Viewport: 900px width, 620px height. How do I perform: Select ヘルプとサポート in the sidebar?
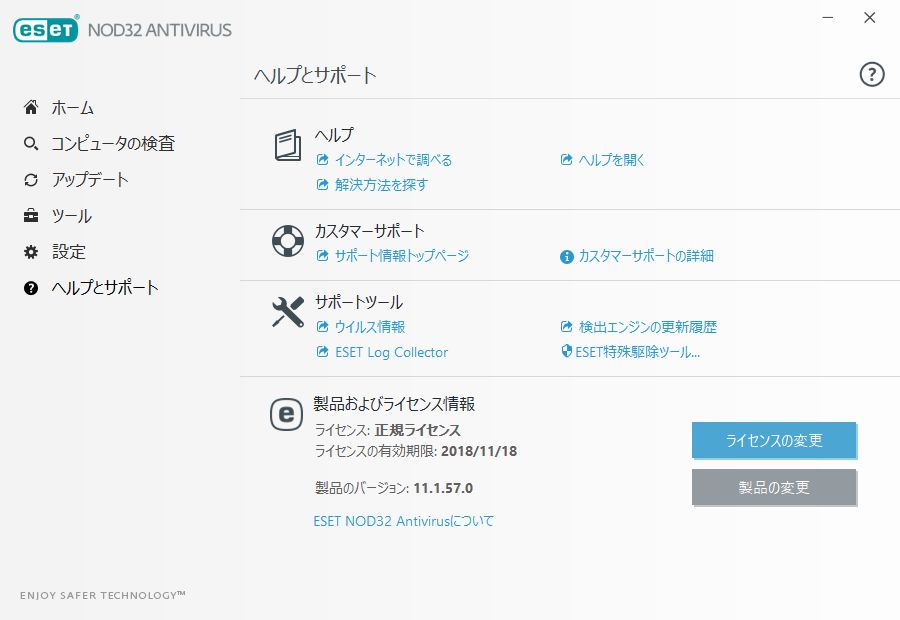[105, 288]
